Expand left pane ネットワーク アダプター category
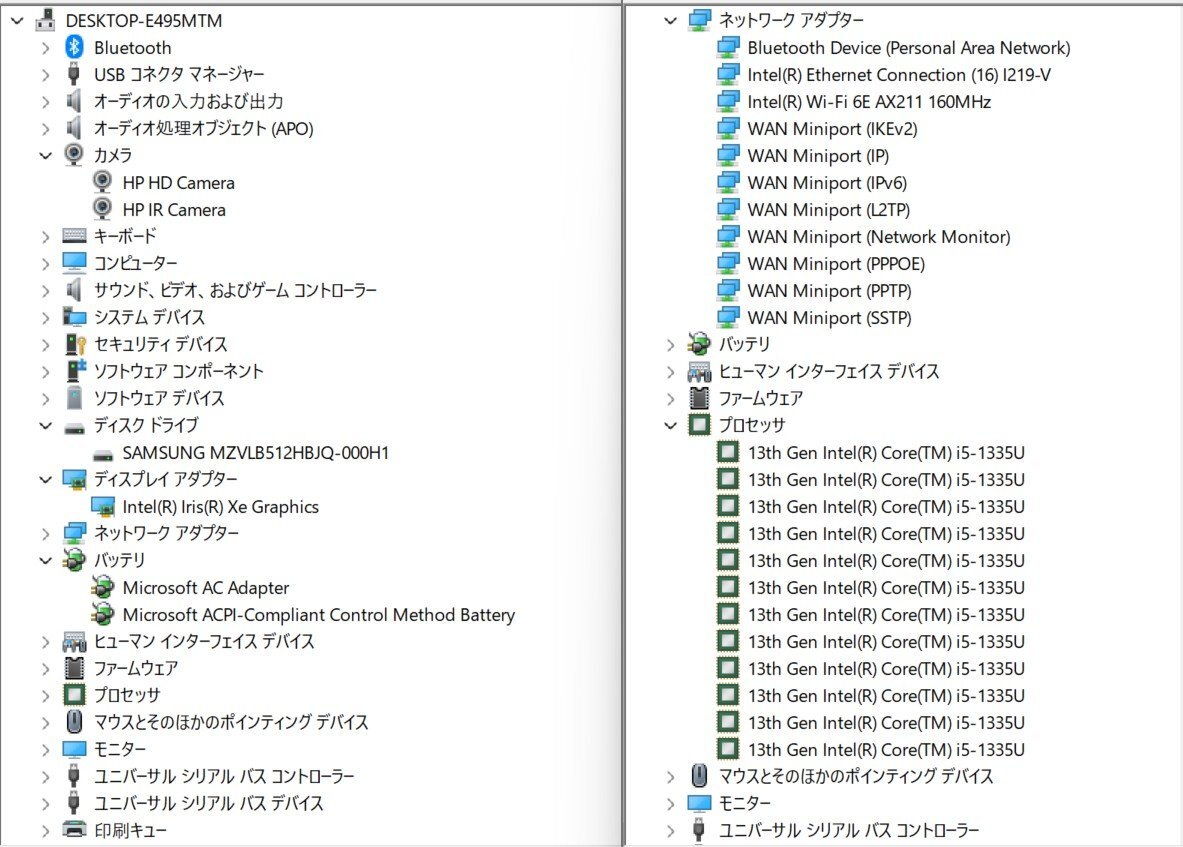This screenshot has width=1183, height=847. click(45, 533)
